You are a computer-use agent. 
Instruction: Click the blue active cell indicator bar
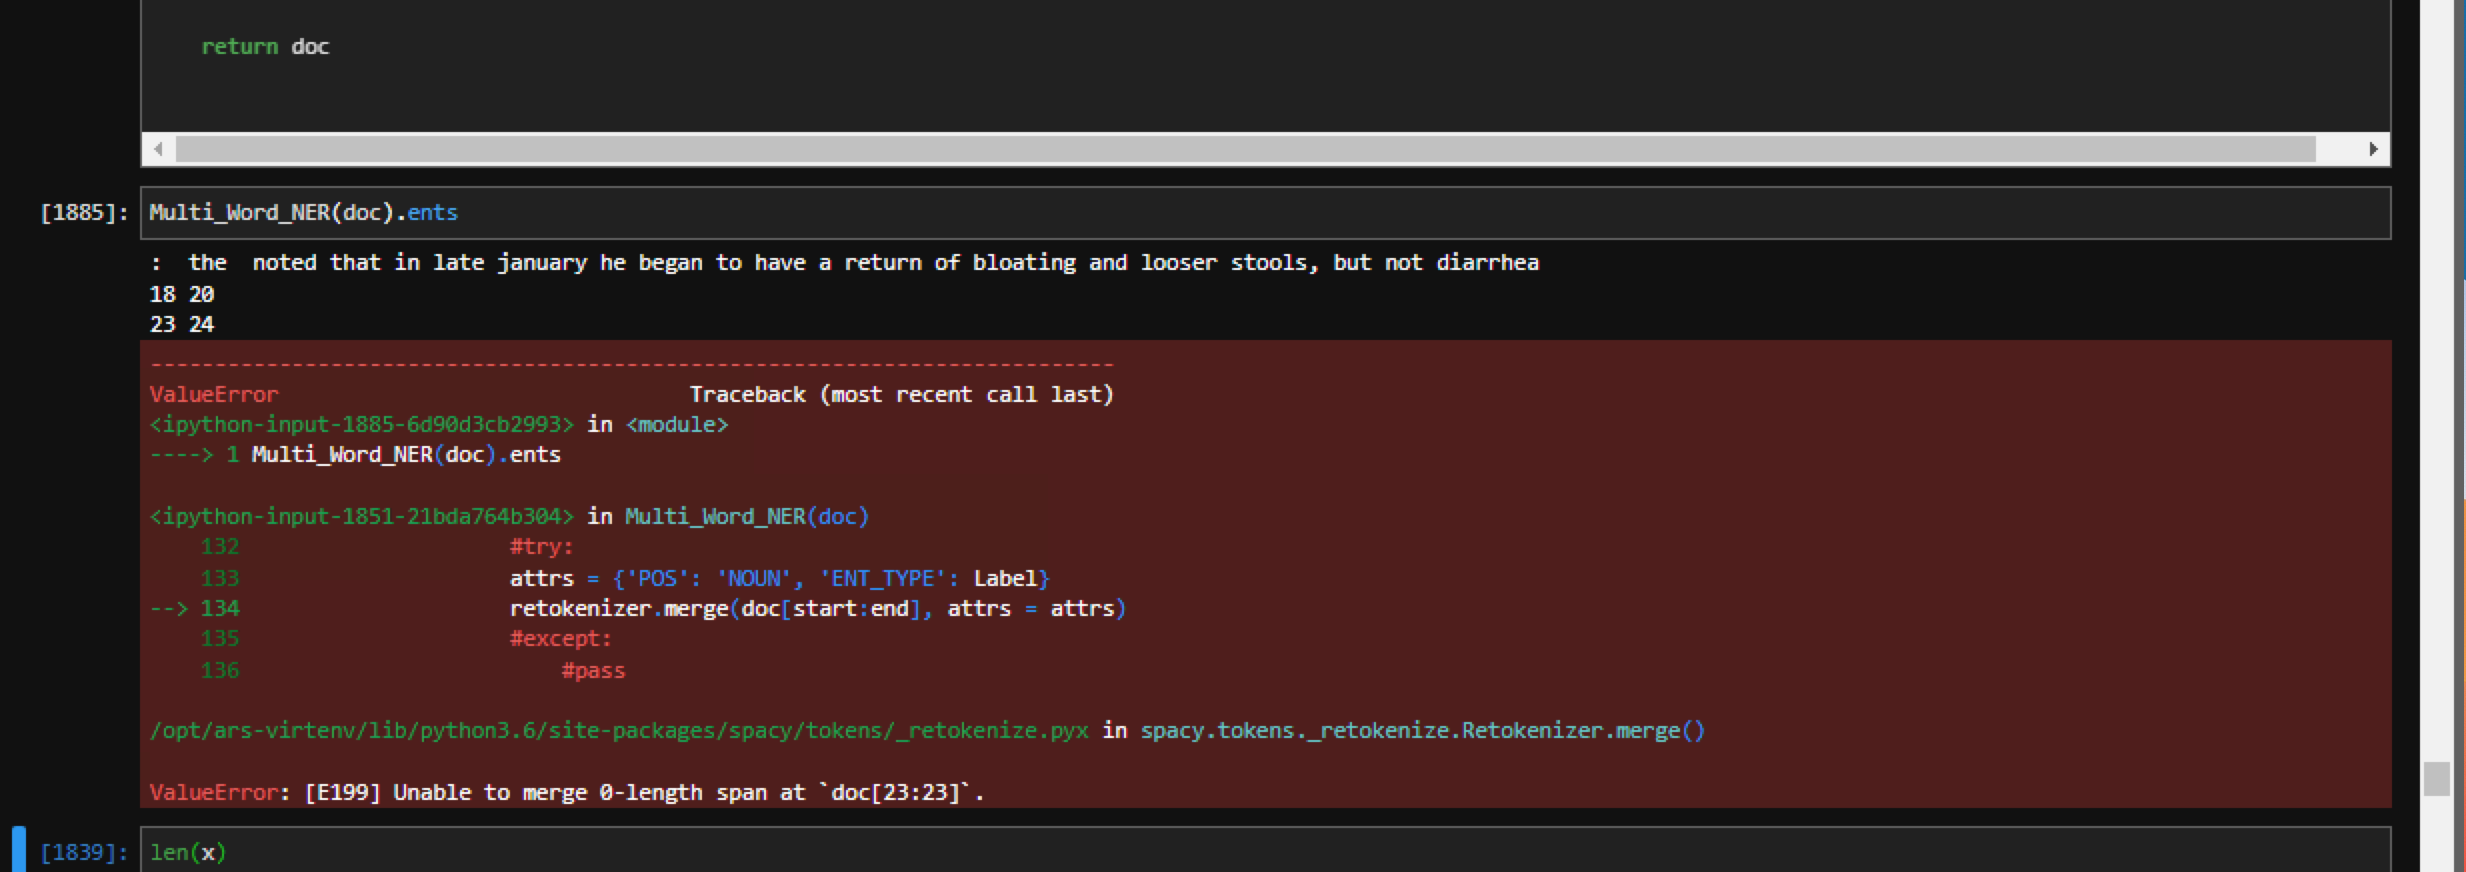[x=19, y=849]
